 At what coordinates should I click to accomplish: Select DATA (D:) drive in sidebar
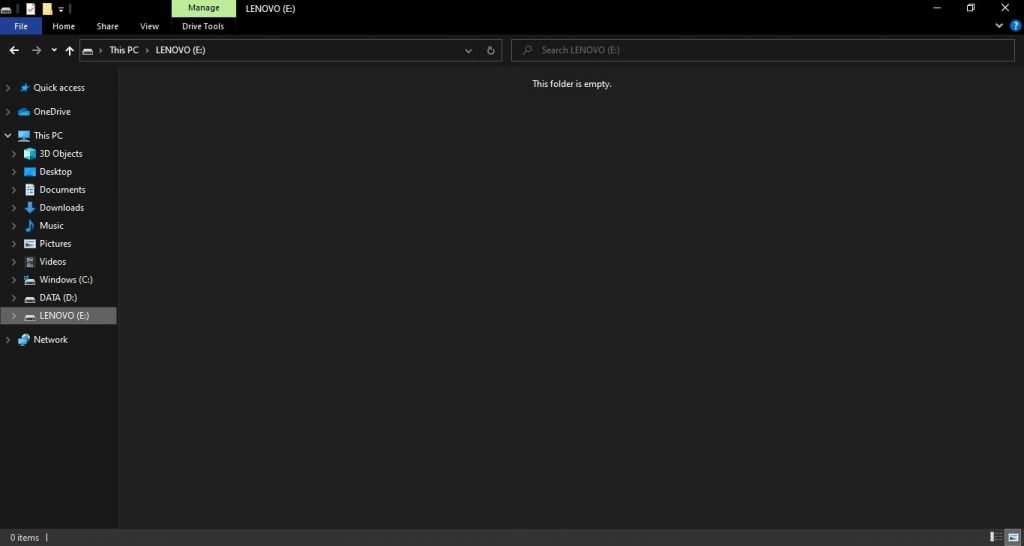click(x=58, y=297)
